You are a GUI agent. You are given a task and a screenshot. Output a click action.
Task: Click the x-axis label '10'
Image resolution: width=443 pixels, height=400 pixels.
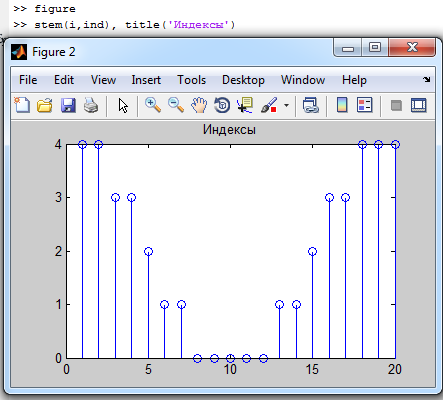(x=230, y=369)
